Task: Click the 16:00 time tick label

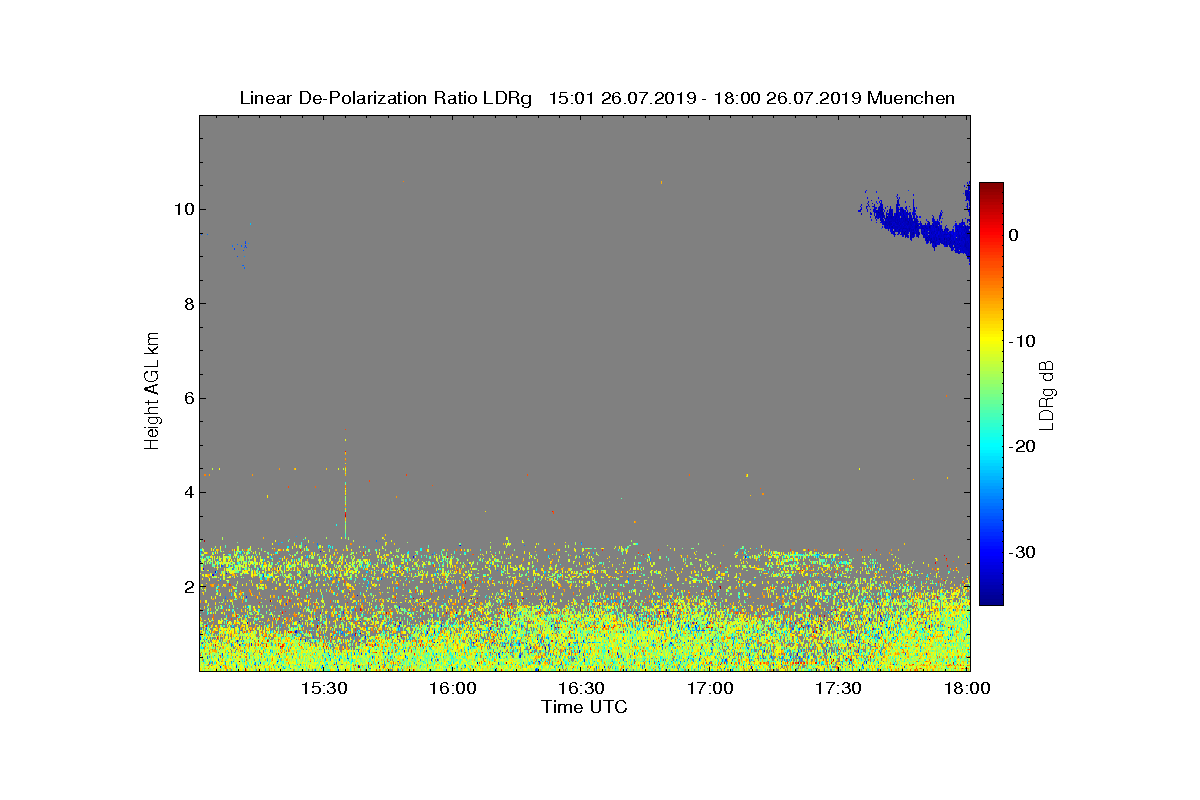Action: point(452,688)
